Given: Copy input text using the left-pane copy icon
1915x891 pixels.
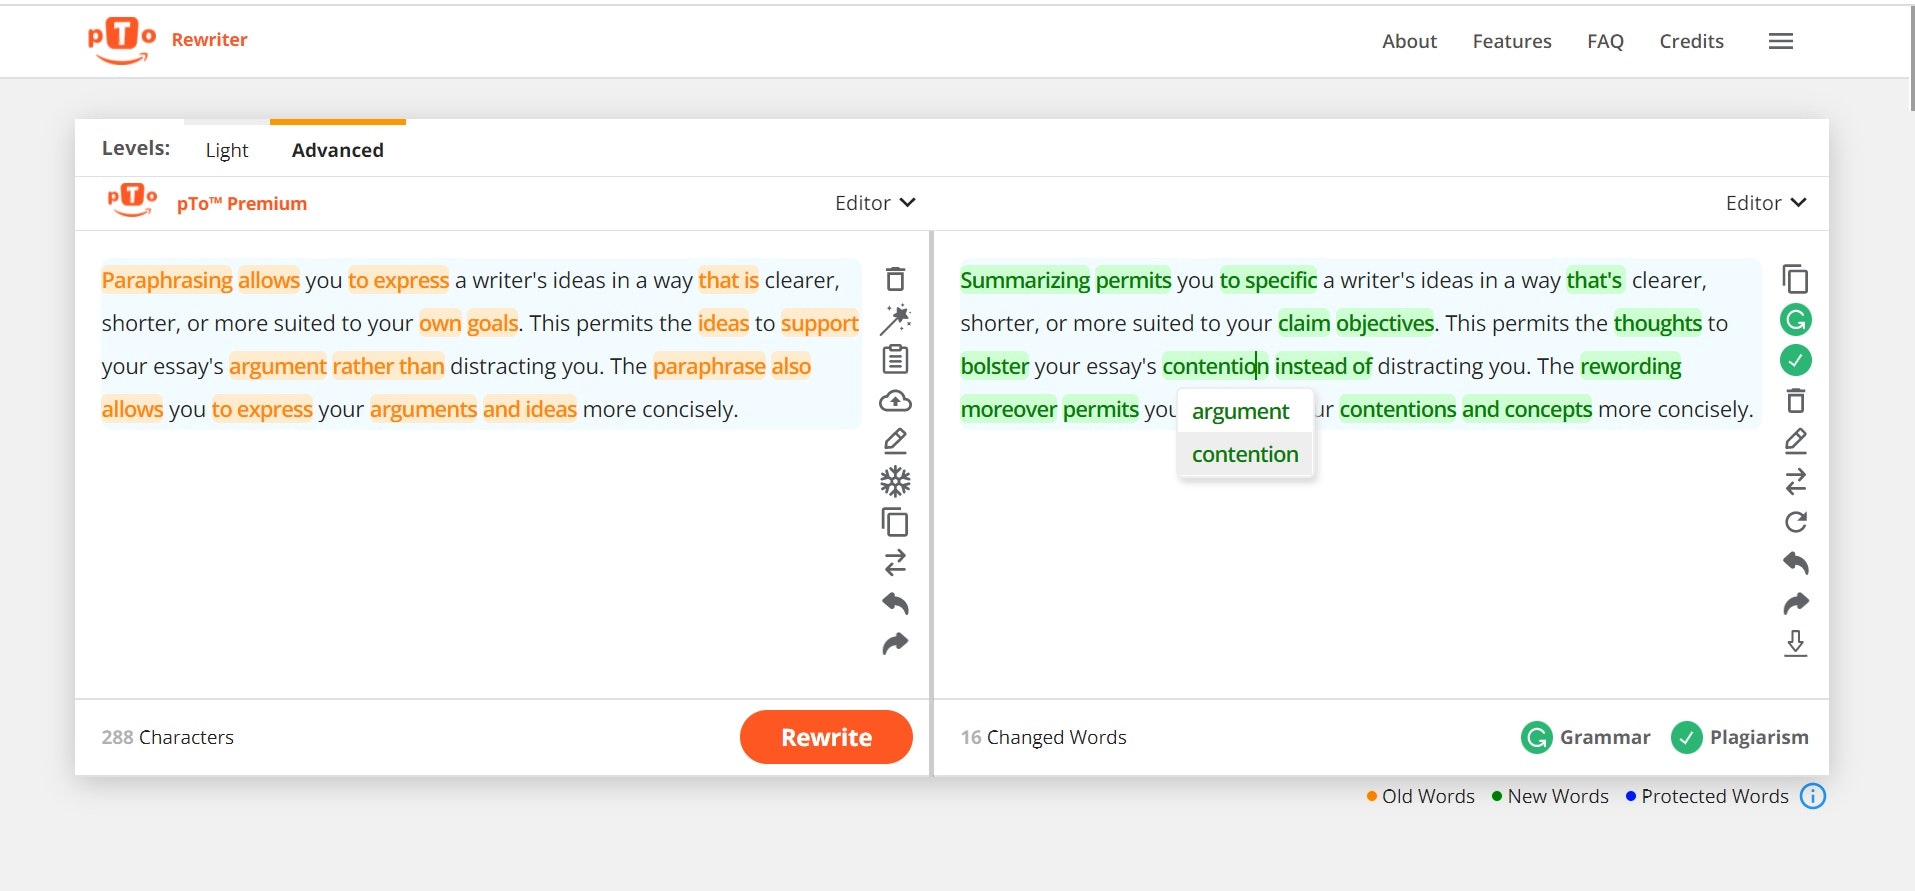Looking at the screenshot, I should (895, 522).
